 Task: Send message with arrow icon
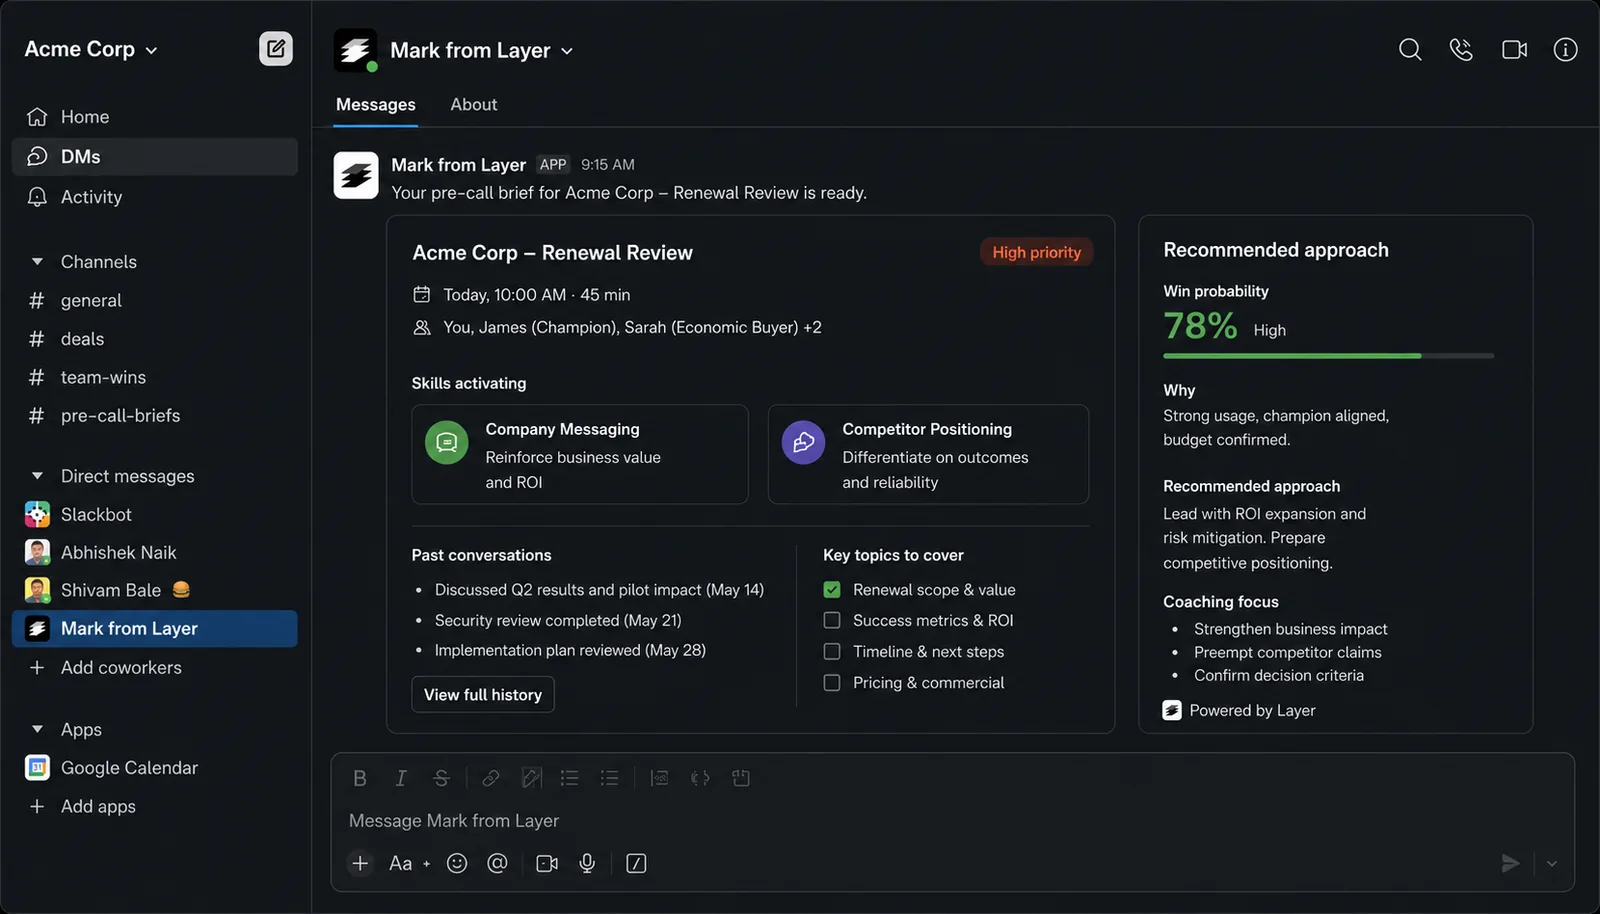point(1510,863)
